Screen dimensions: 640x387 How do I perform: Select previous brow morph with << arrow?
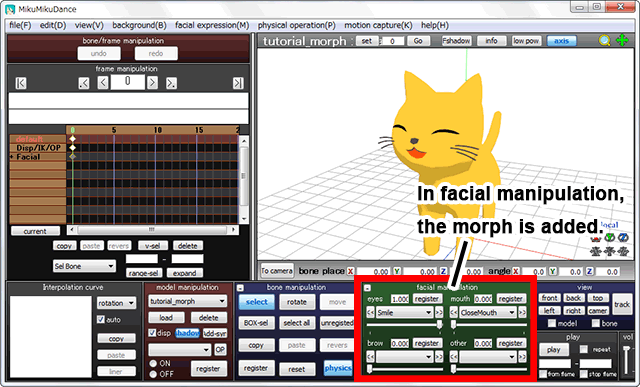point(370,357)
